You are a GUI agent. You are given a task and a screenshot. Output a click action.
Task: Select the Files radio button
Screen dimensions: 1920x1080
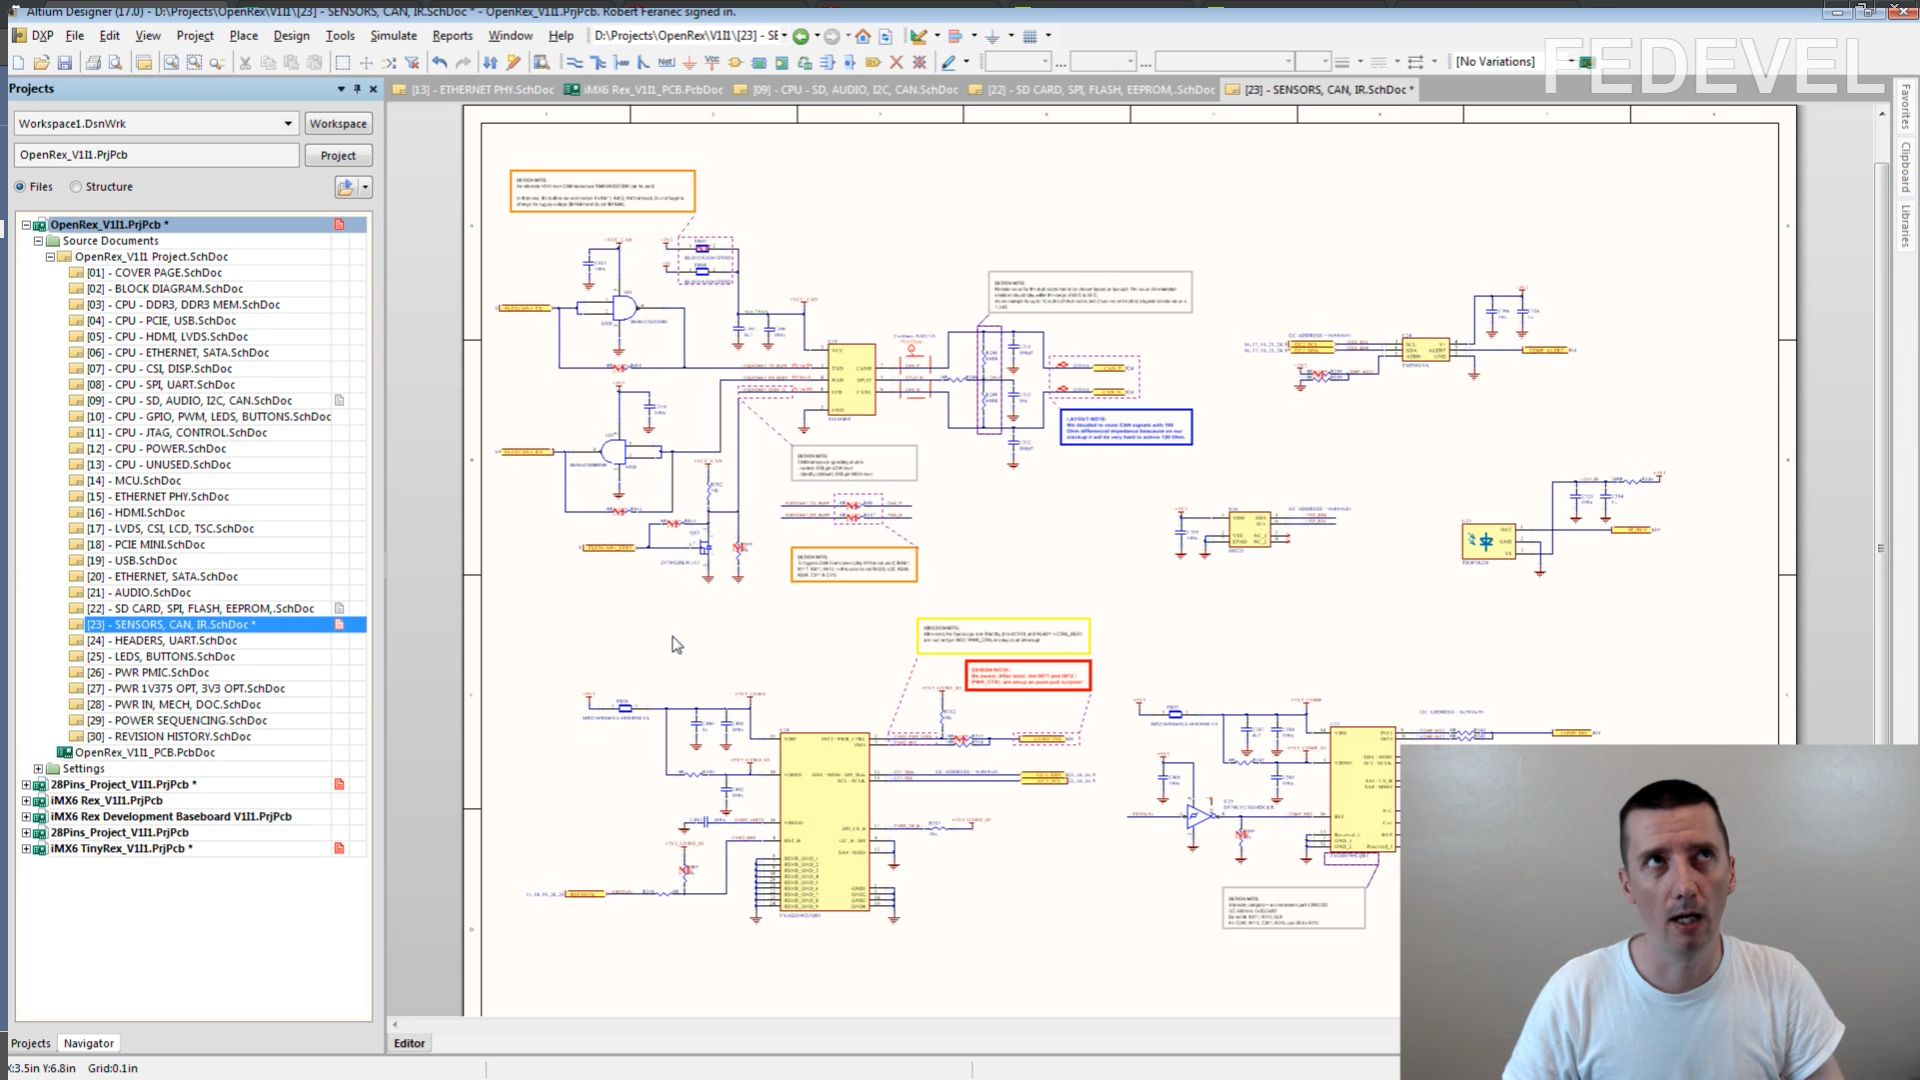click(20, 187)
